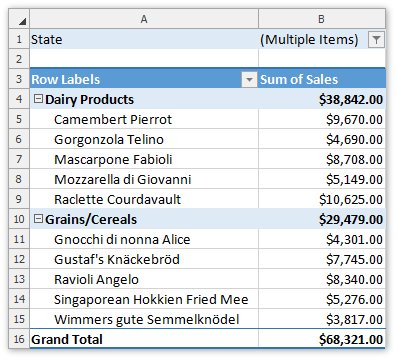The width and height of the screenshot is (398, 361).
Task: Select row header 12
Action: (19, 259)
